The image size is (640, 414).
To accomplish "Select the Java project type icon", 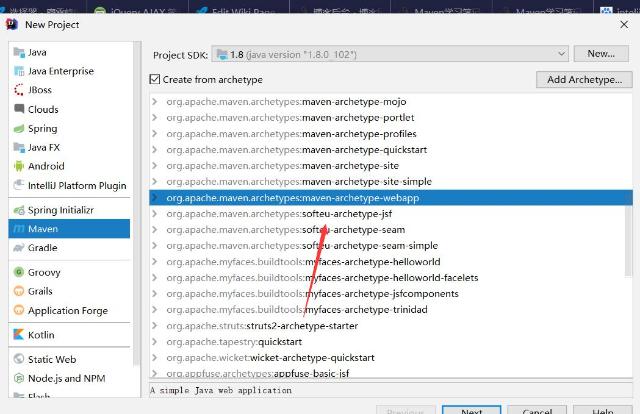I will (x=19, y=52).
